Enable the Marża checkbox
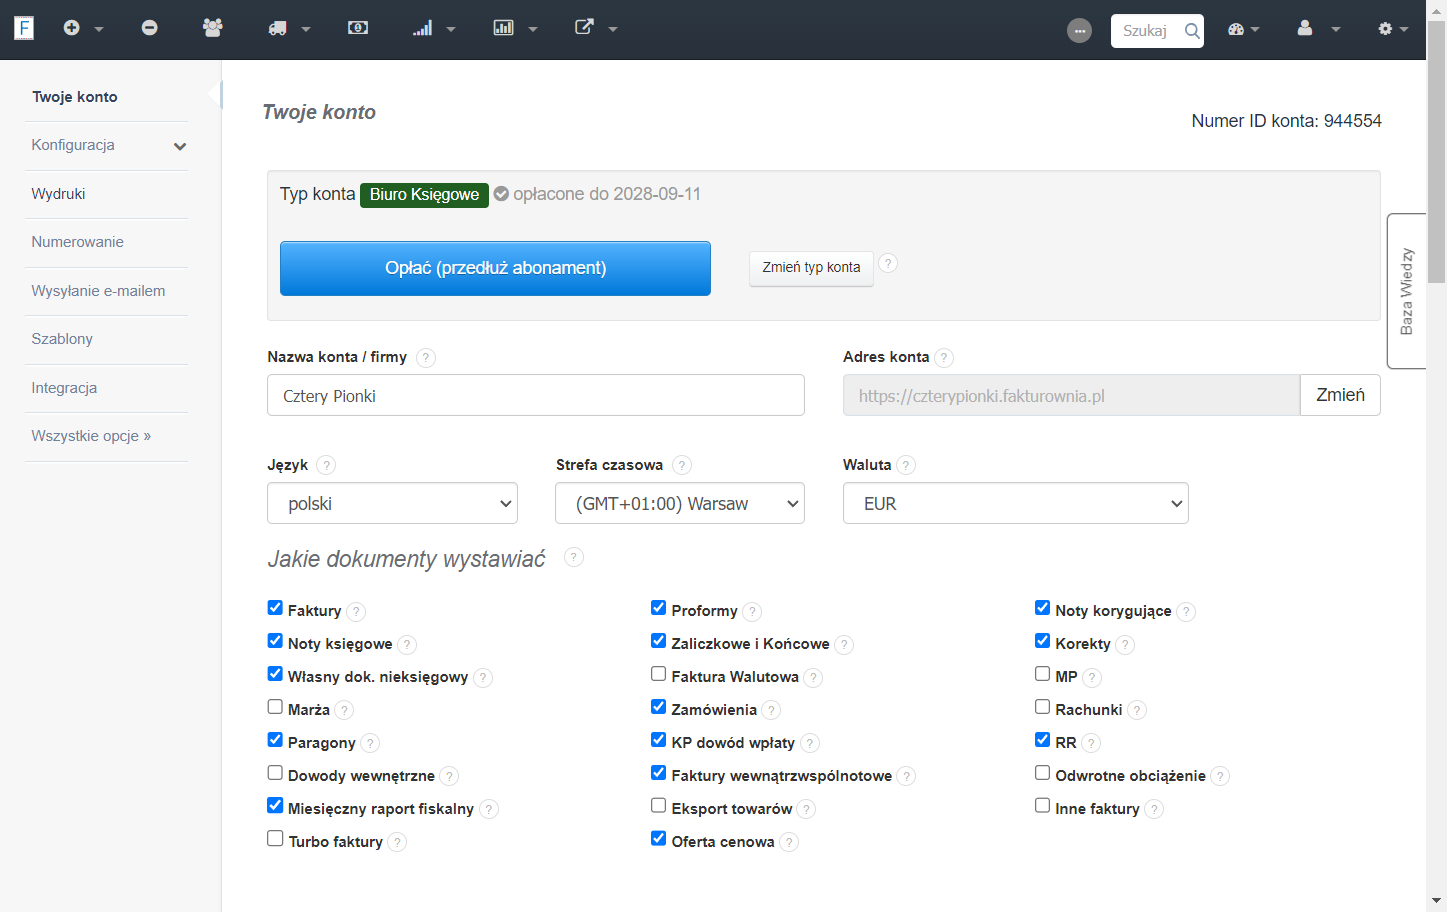The image size is (1447, 912). tap(275, 707)
